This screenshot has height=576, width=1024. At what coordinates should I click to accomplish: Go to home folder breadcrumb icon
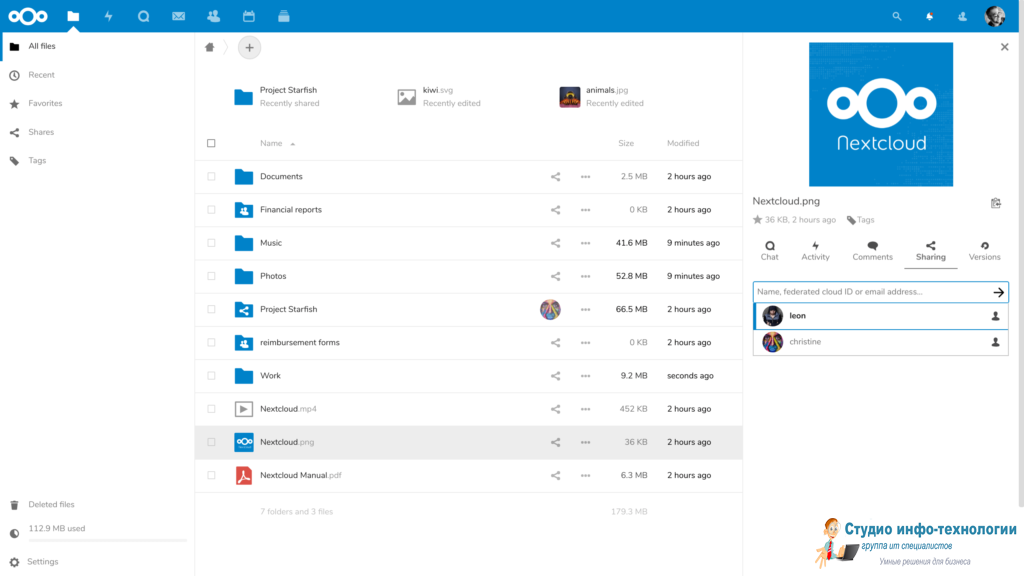pos(210,47)
